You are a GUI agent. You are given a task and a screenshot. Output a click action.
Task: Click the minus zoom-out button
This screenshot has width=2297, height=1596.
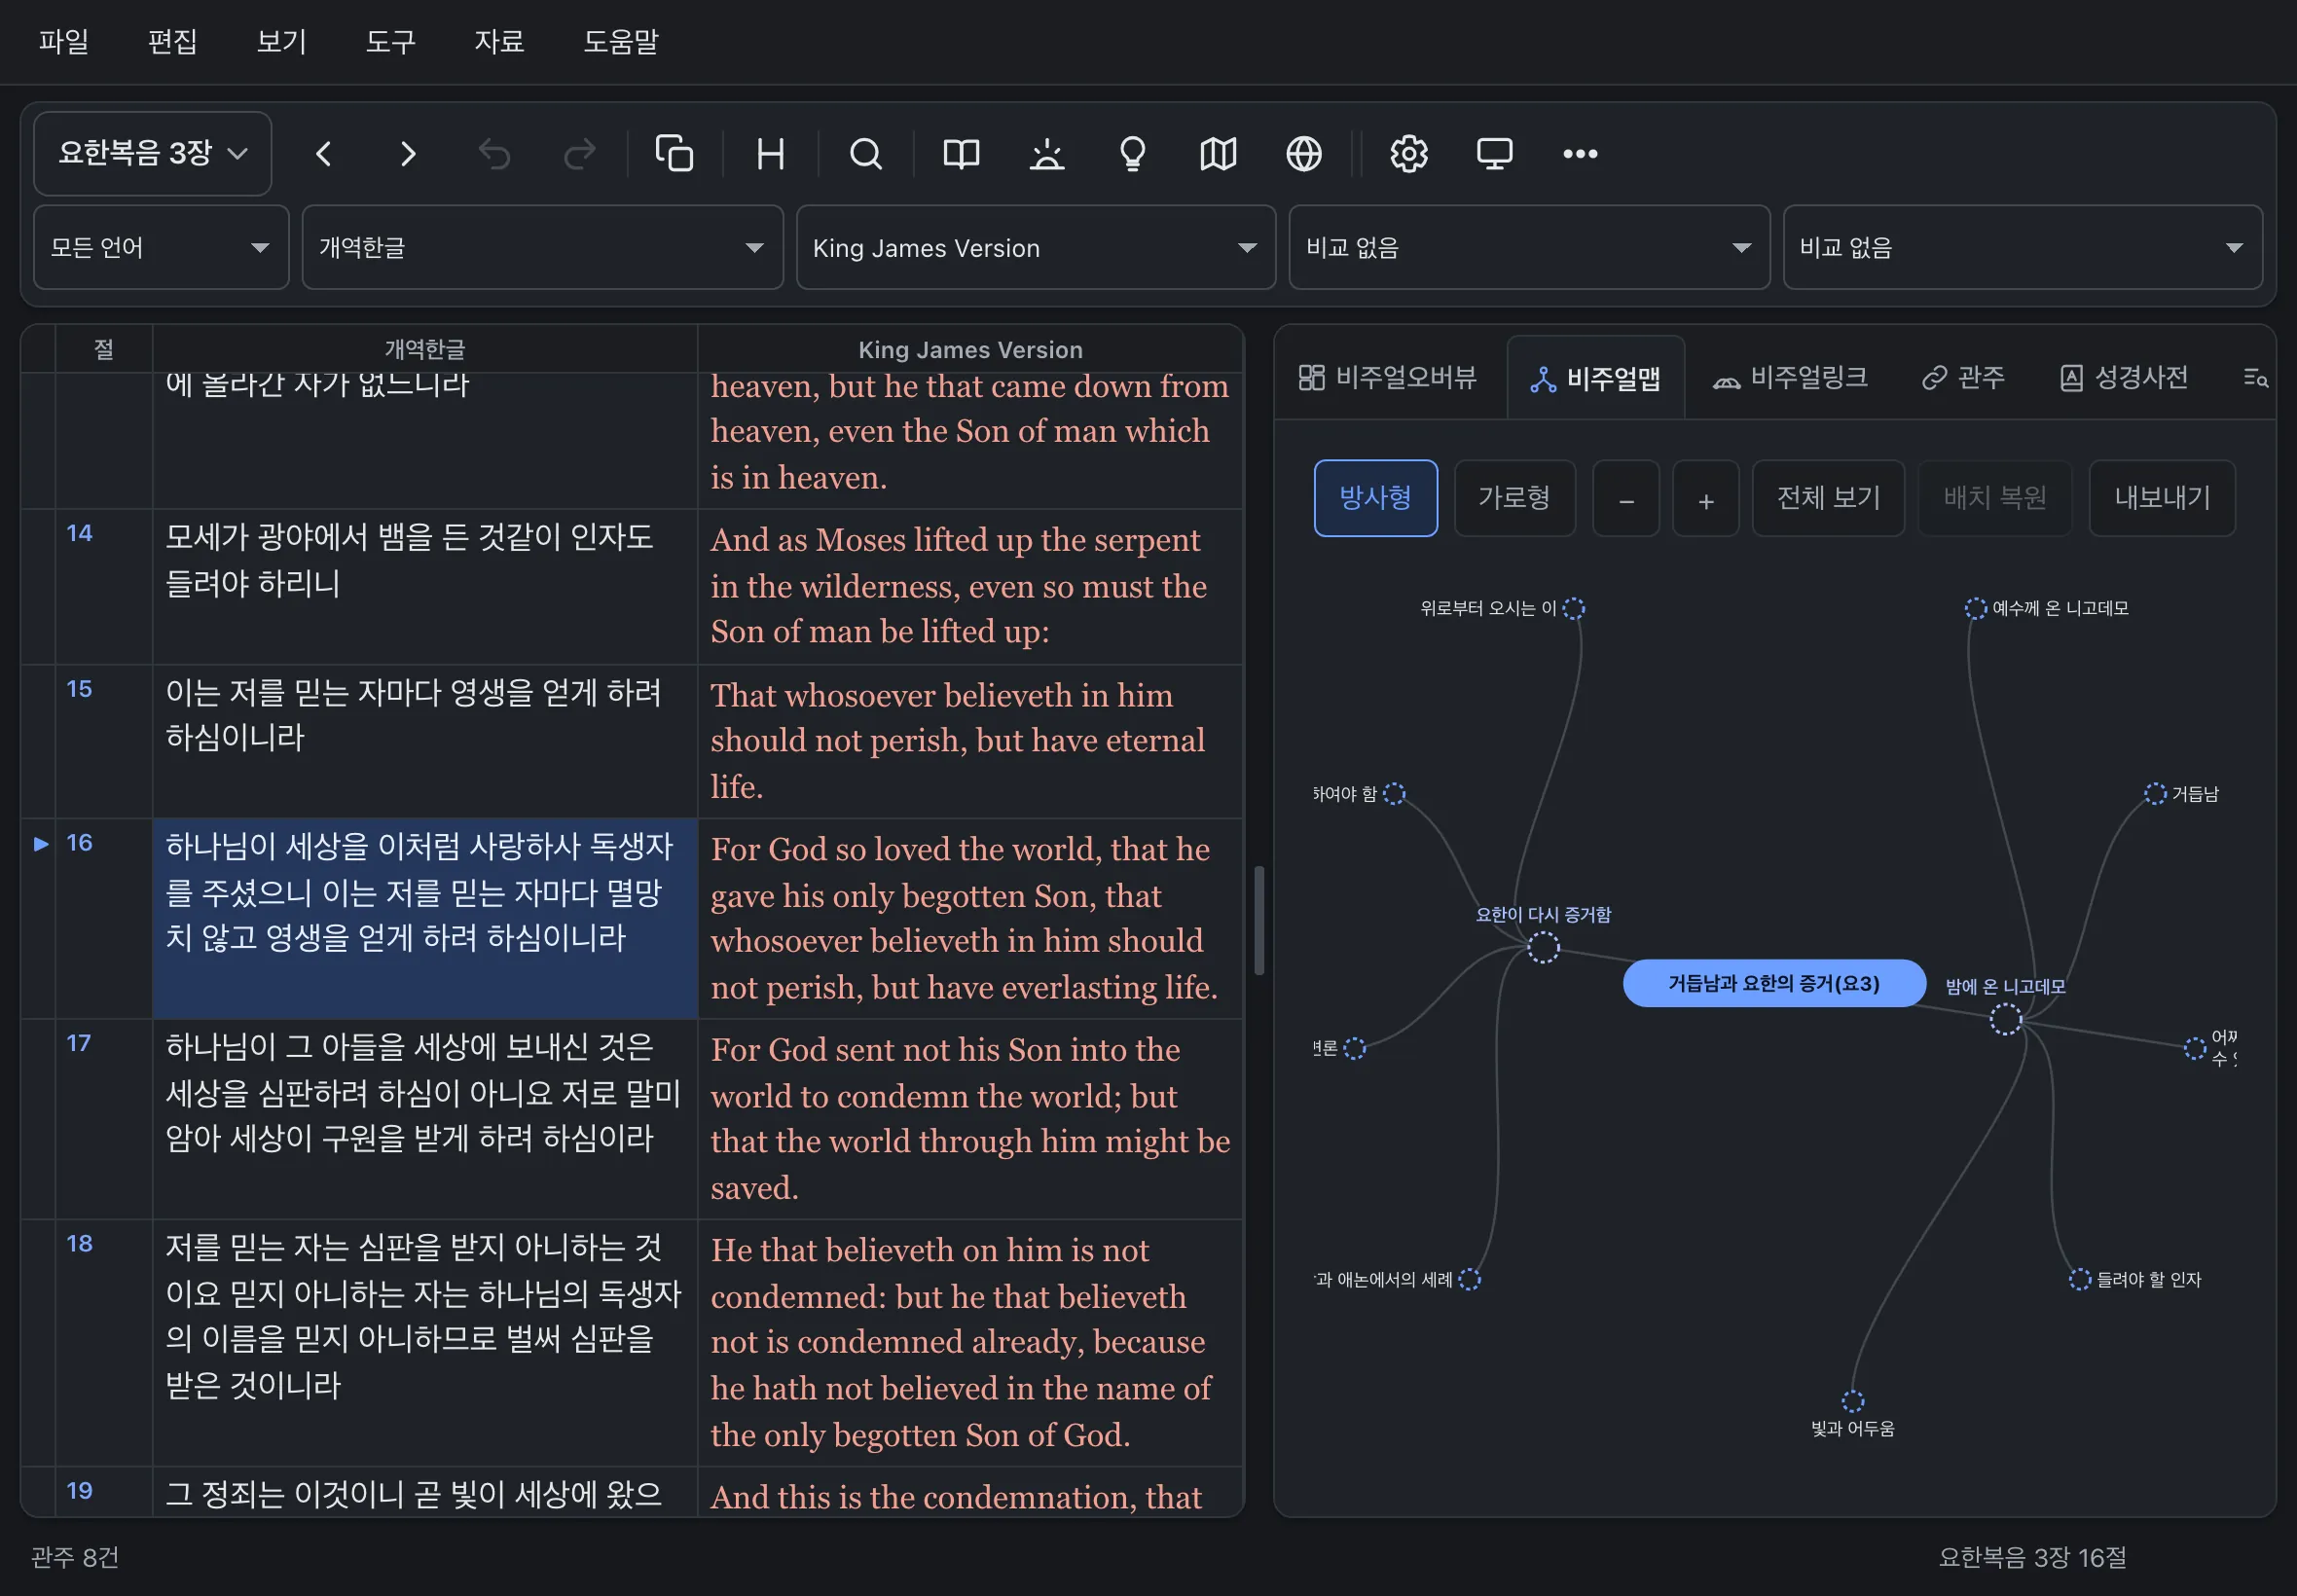point(1626,498)
